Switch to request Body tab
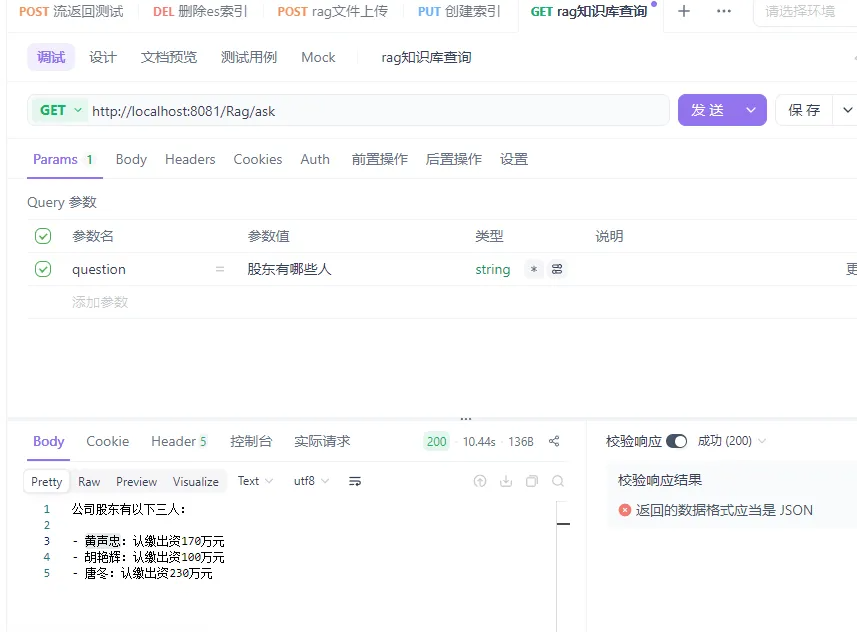857x632 pixels. 131,159
